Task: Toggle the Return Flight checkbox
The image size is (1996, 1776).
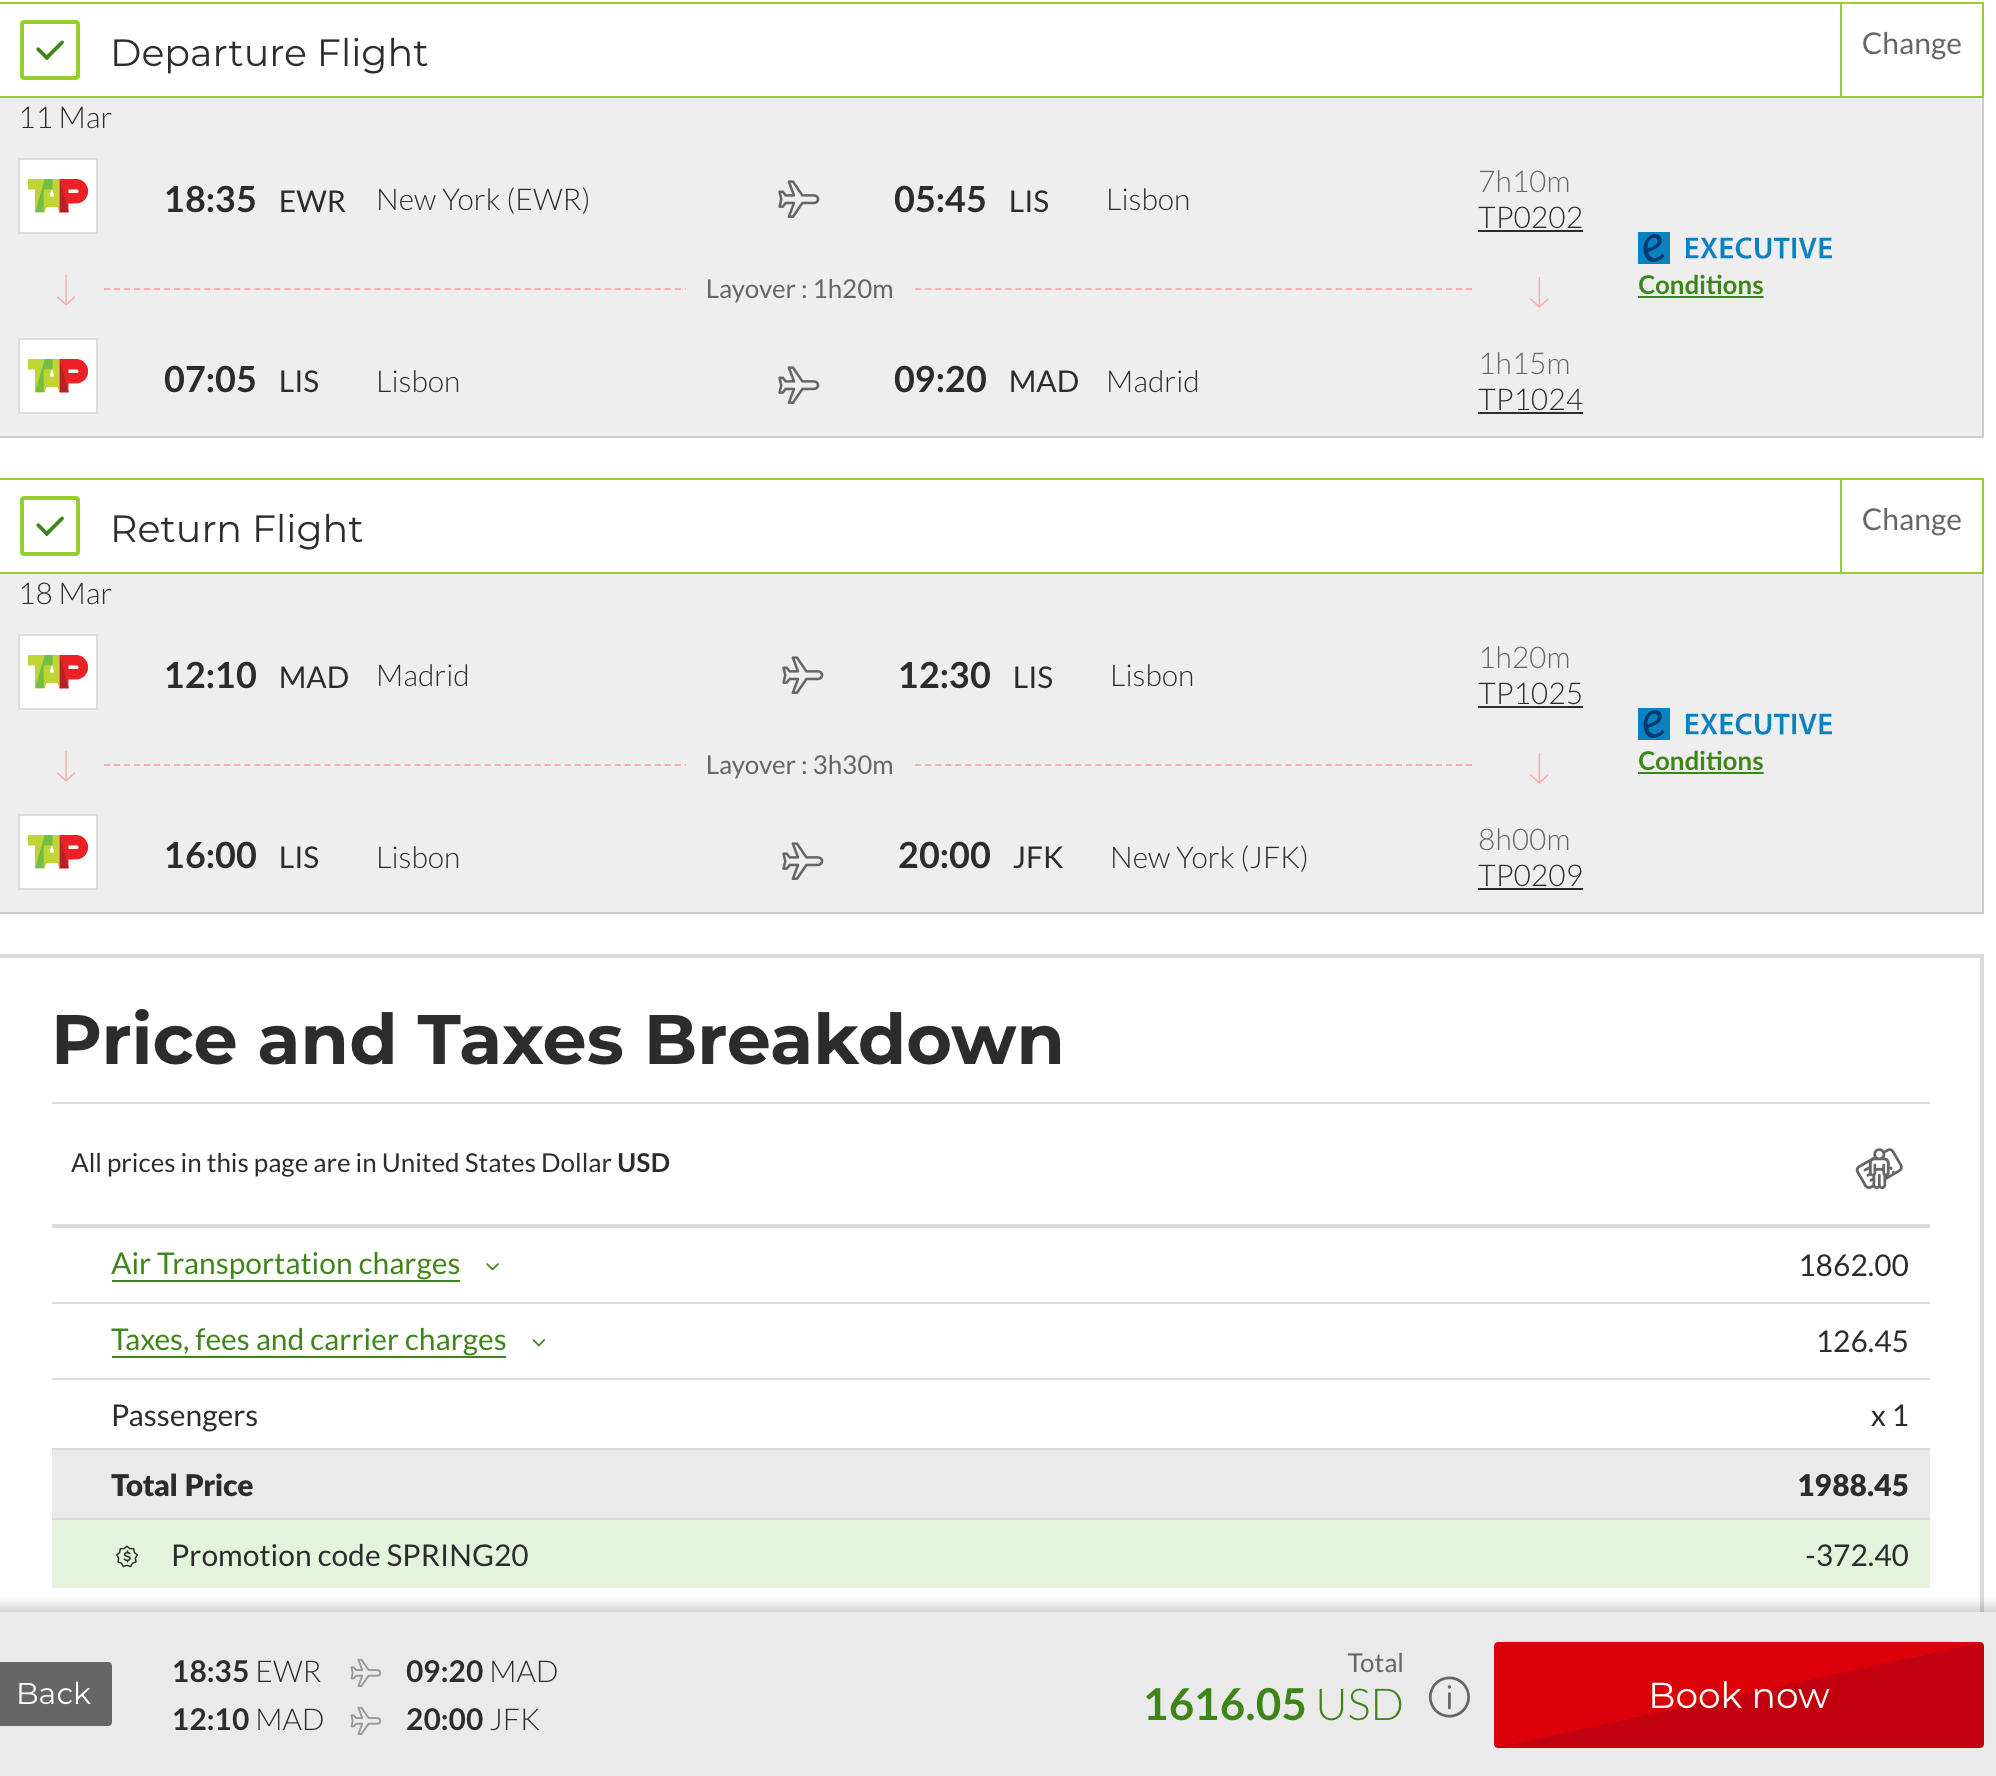Action: [50, 527]
